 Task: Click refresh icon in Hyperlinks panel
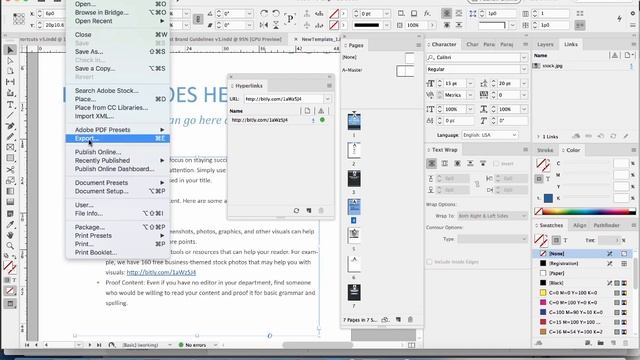tap(296, 211)
